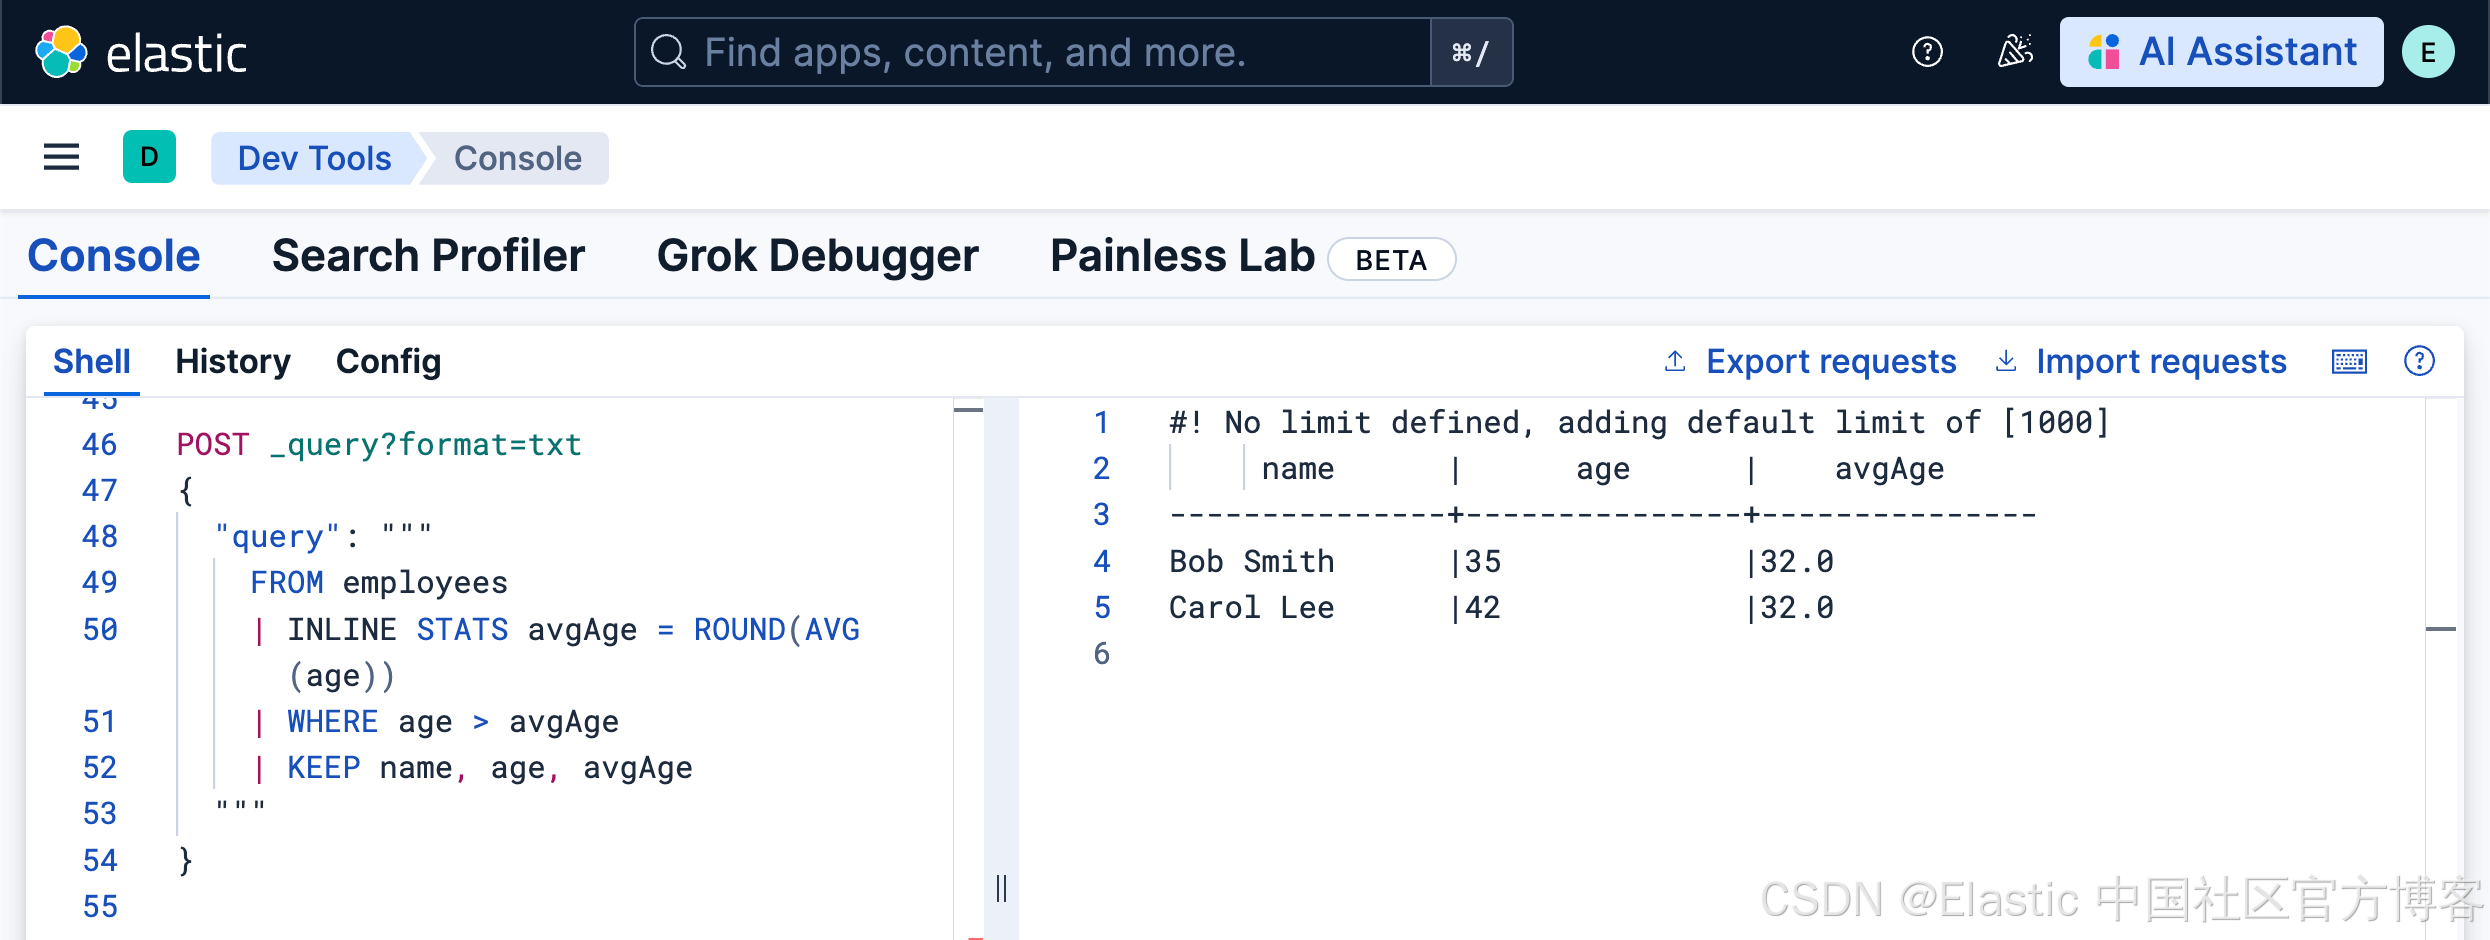Image resolution: width=2490 pixels, height=940 pixels.
Task: Click Import requests
Action: click(2141, 361)
